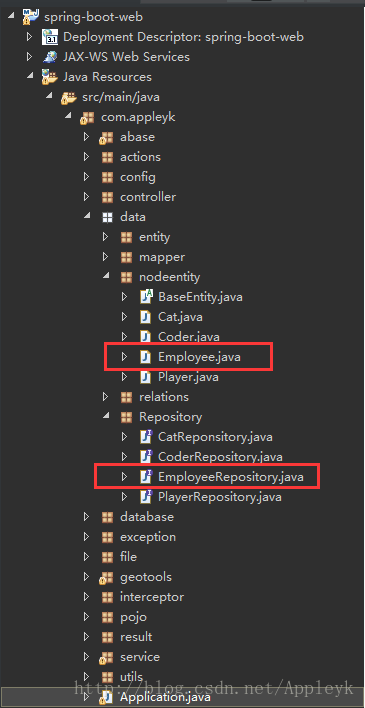Viewport: 365px width, 708px height.
Task: Click the abstract class icon beside BaseEntity.java
Action: (x=146, y=297)
